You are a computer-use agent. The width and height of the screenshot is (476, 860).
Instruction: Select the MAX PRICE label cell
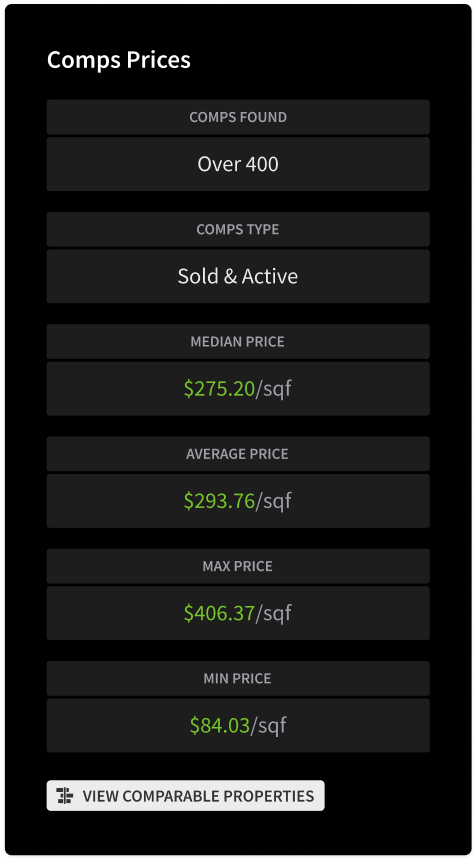(238, 566)
